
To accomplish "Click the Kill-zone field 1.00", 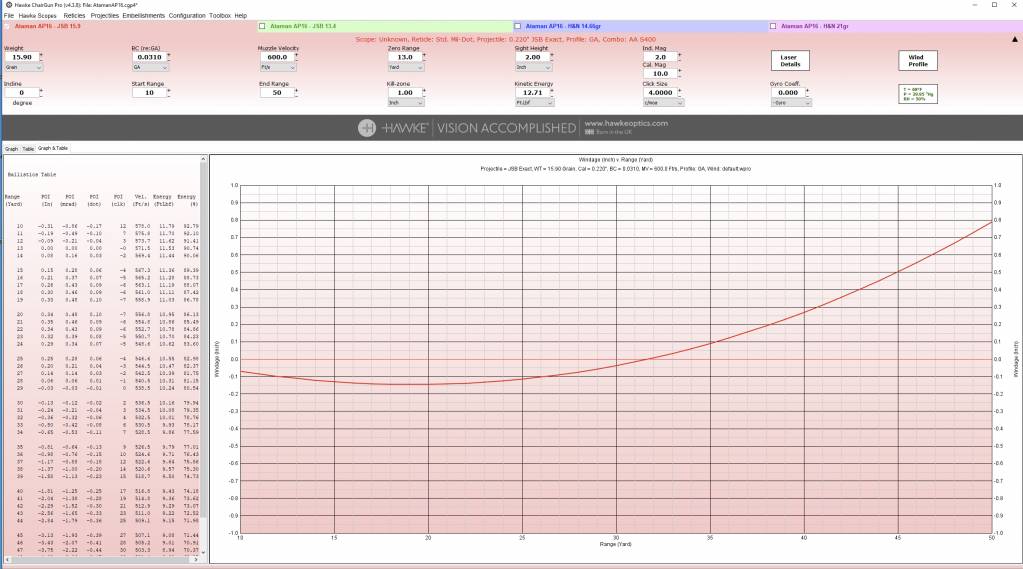I will point(405,92).
